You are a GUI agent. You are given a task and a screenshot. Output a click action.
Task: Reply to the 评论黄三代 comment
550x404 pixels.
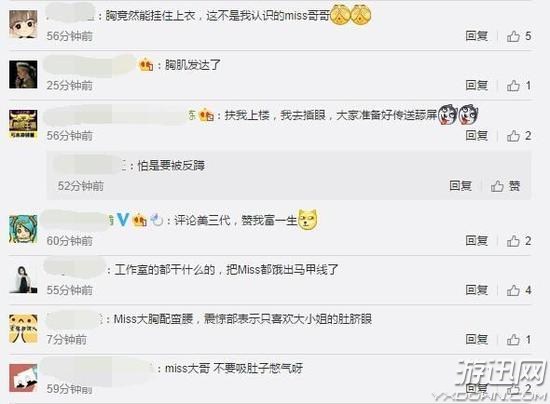476,241
